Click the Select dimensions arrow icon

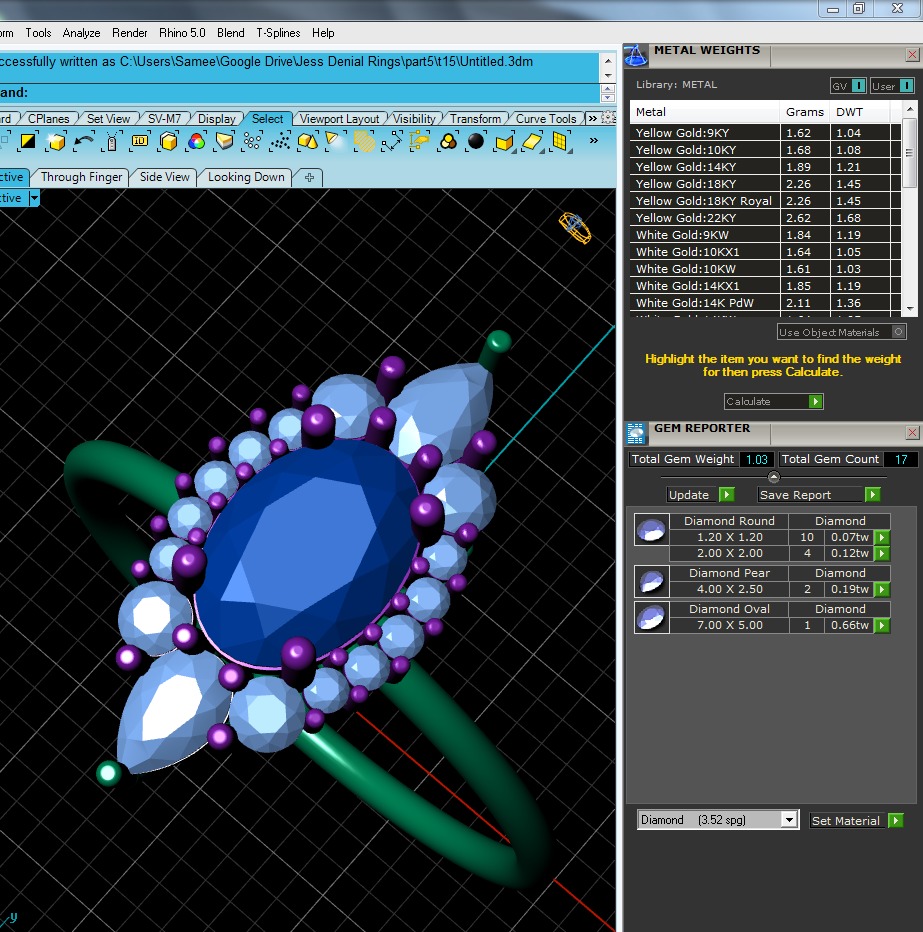point(392,141)
